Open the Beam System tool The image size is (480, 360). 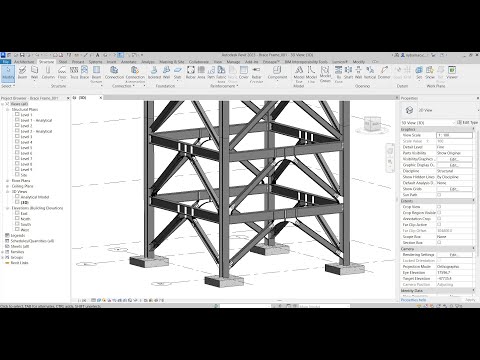pyautogui.click(x=96, y=74)
